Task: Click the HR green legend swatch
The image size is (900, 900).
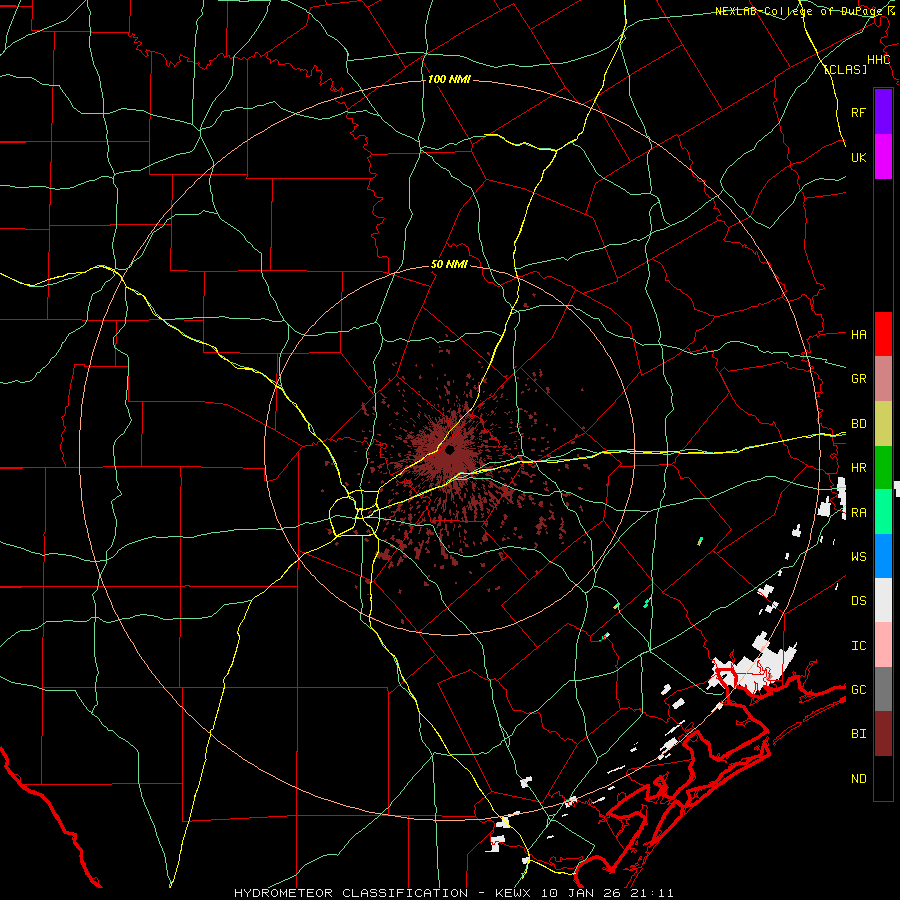Action: pyautogui.click(x=883, y=468)
